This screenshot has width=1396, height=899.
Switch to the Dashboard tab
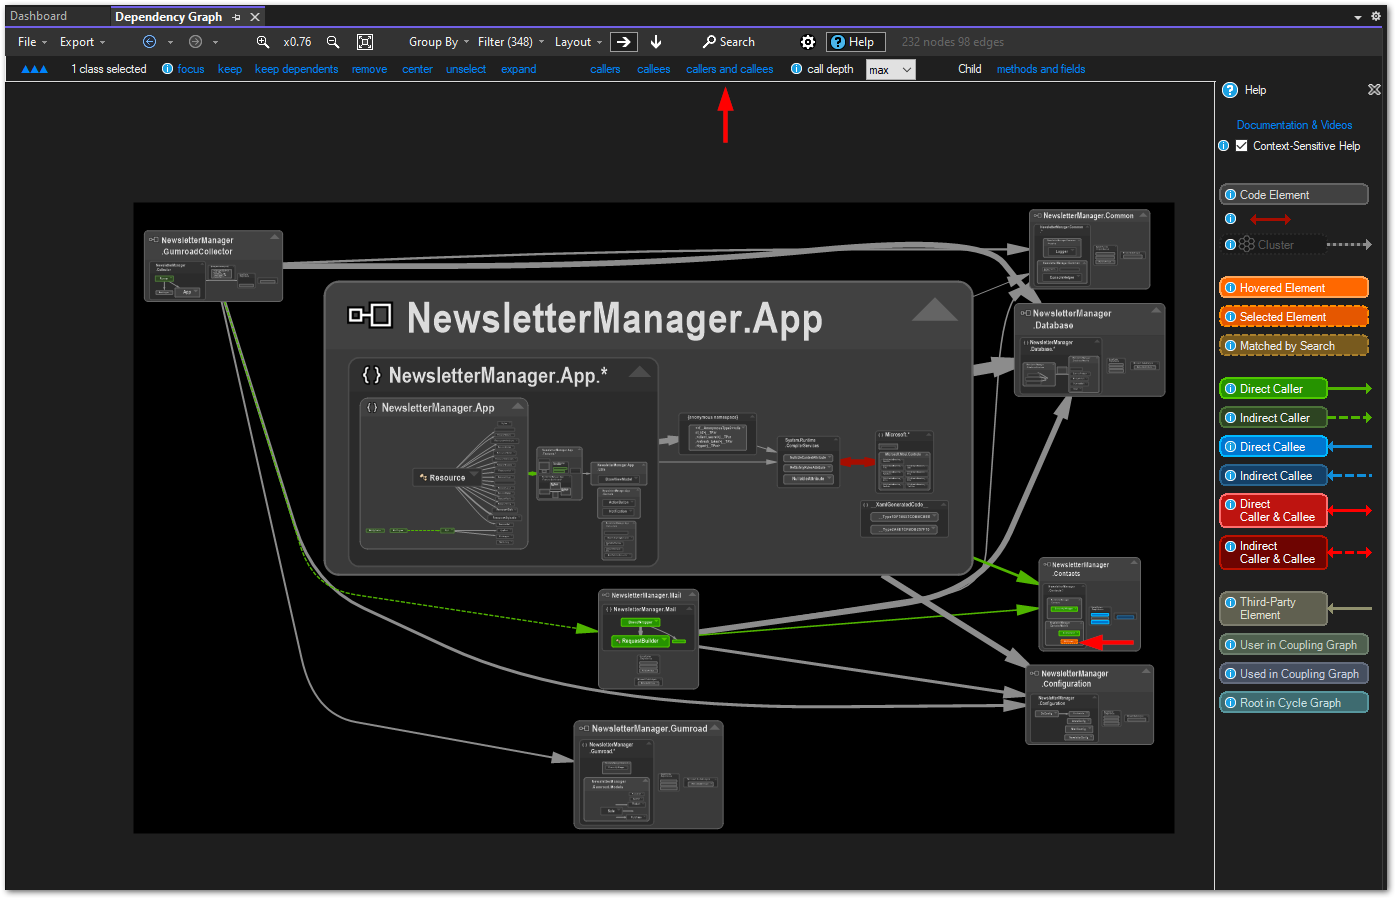click(x=40, y=15)
